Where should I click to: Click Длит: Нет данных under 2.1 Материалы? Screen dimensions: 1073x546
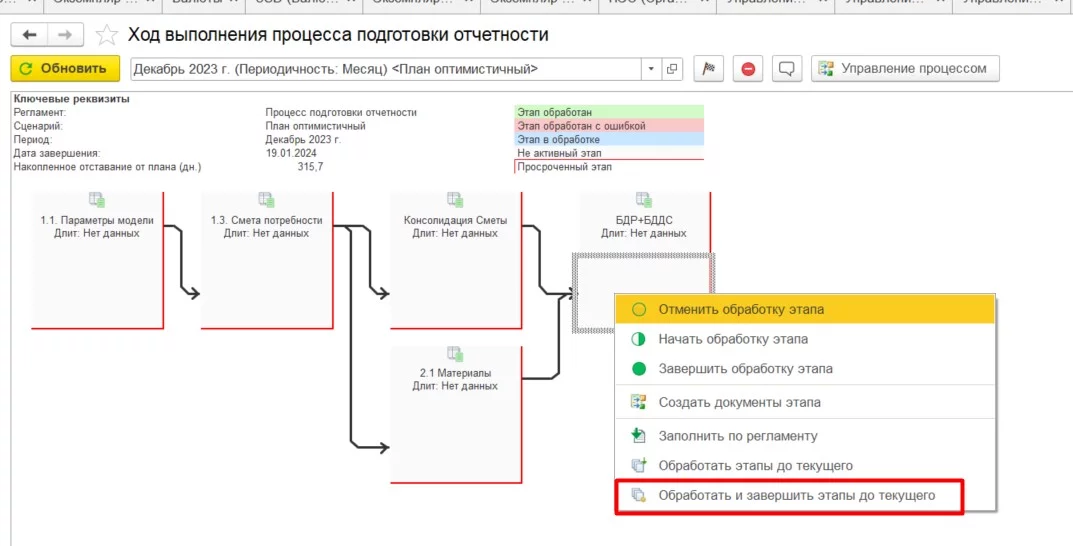point(455,386)
